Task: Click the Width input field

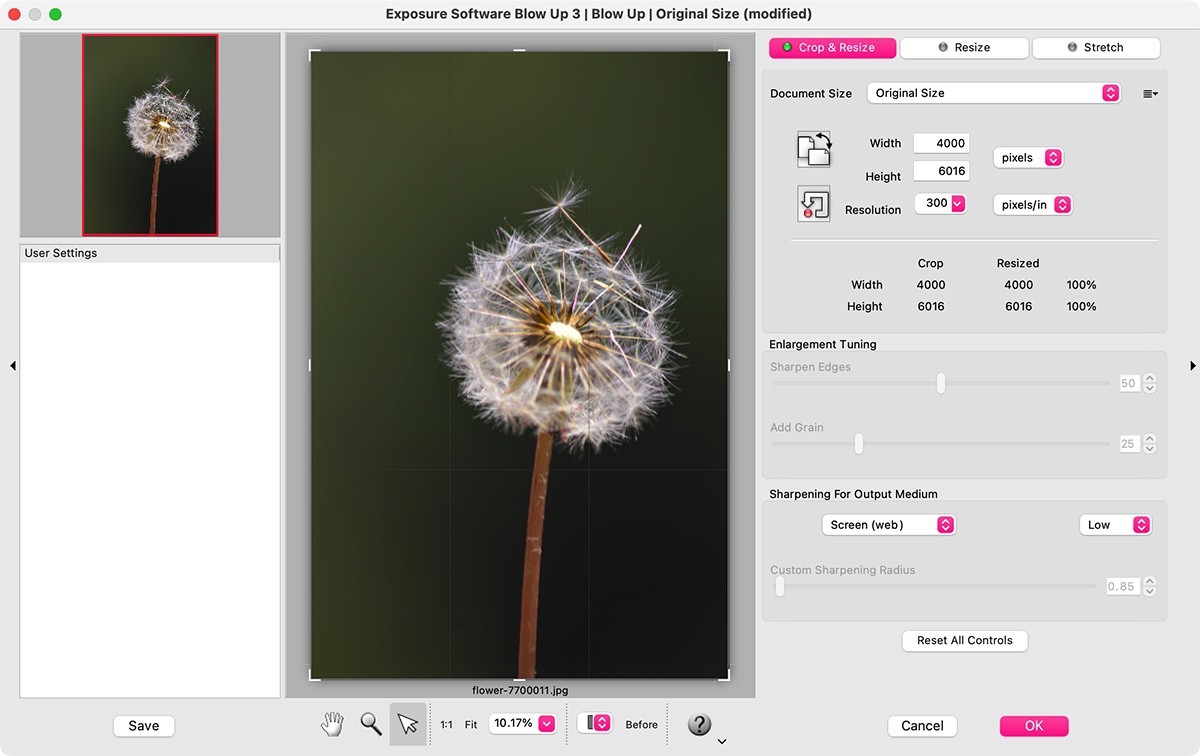Action: pos(940,144)
